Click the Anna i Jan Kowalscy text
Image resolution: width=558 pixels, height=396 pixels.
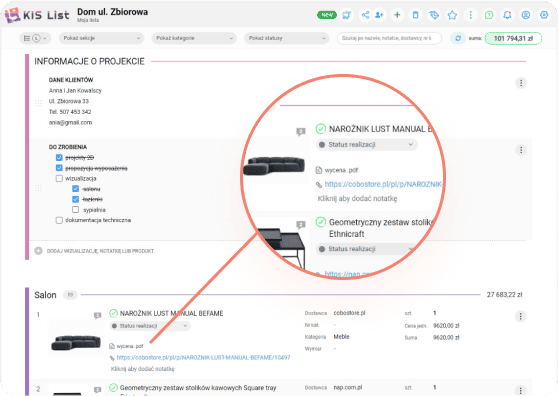point(75,90)
